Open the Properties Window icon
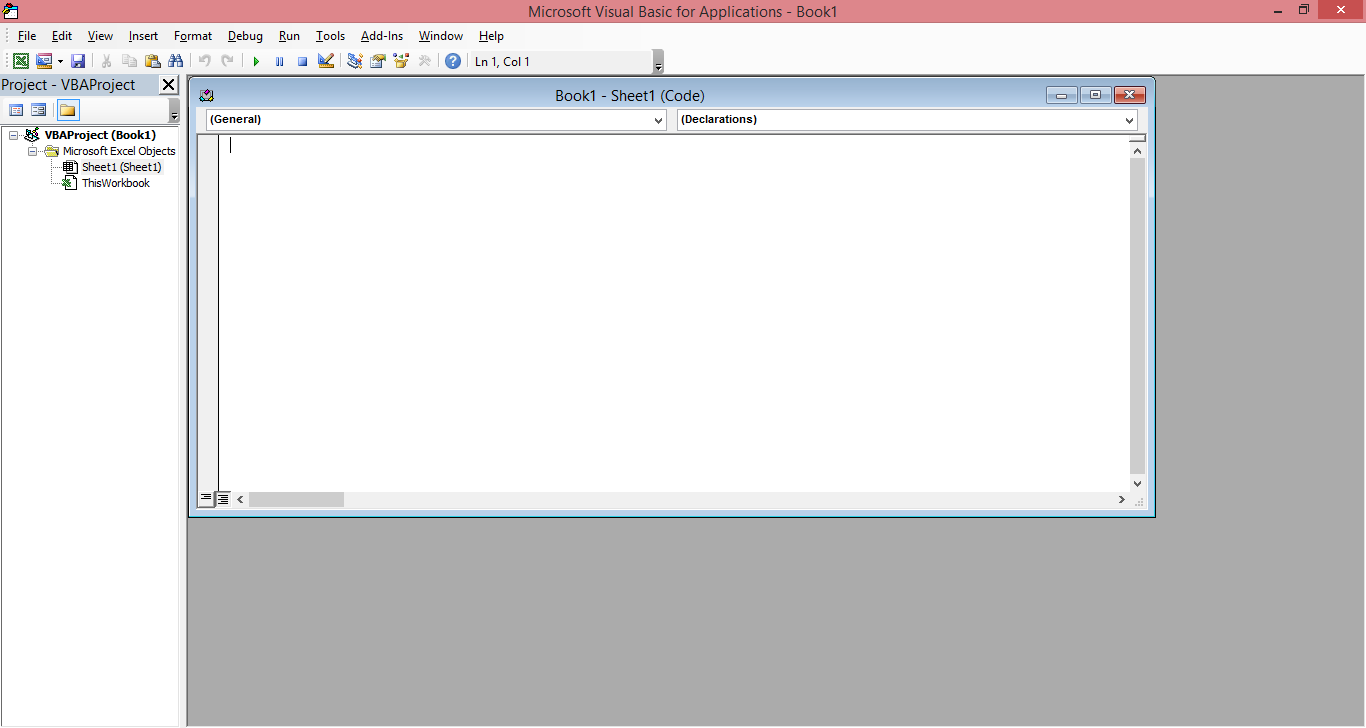 [x=378, y=61]
